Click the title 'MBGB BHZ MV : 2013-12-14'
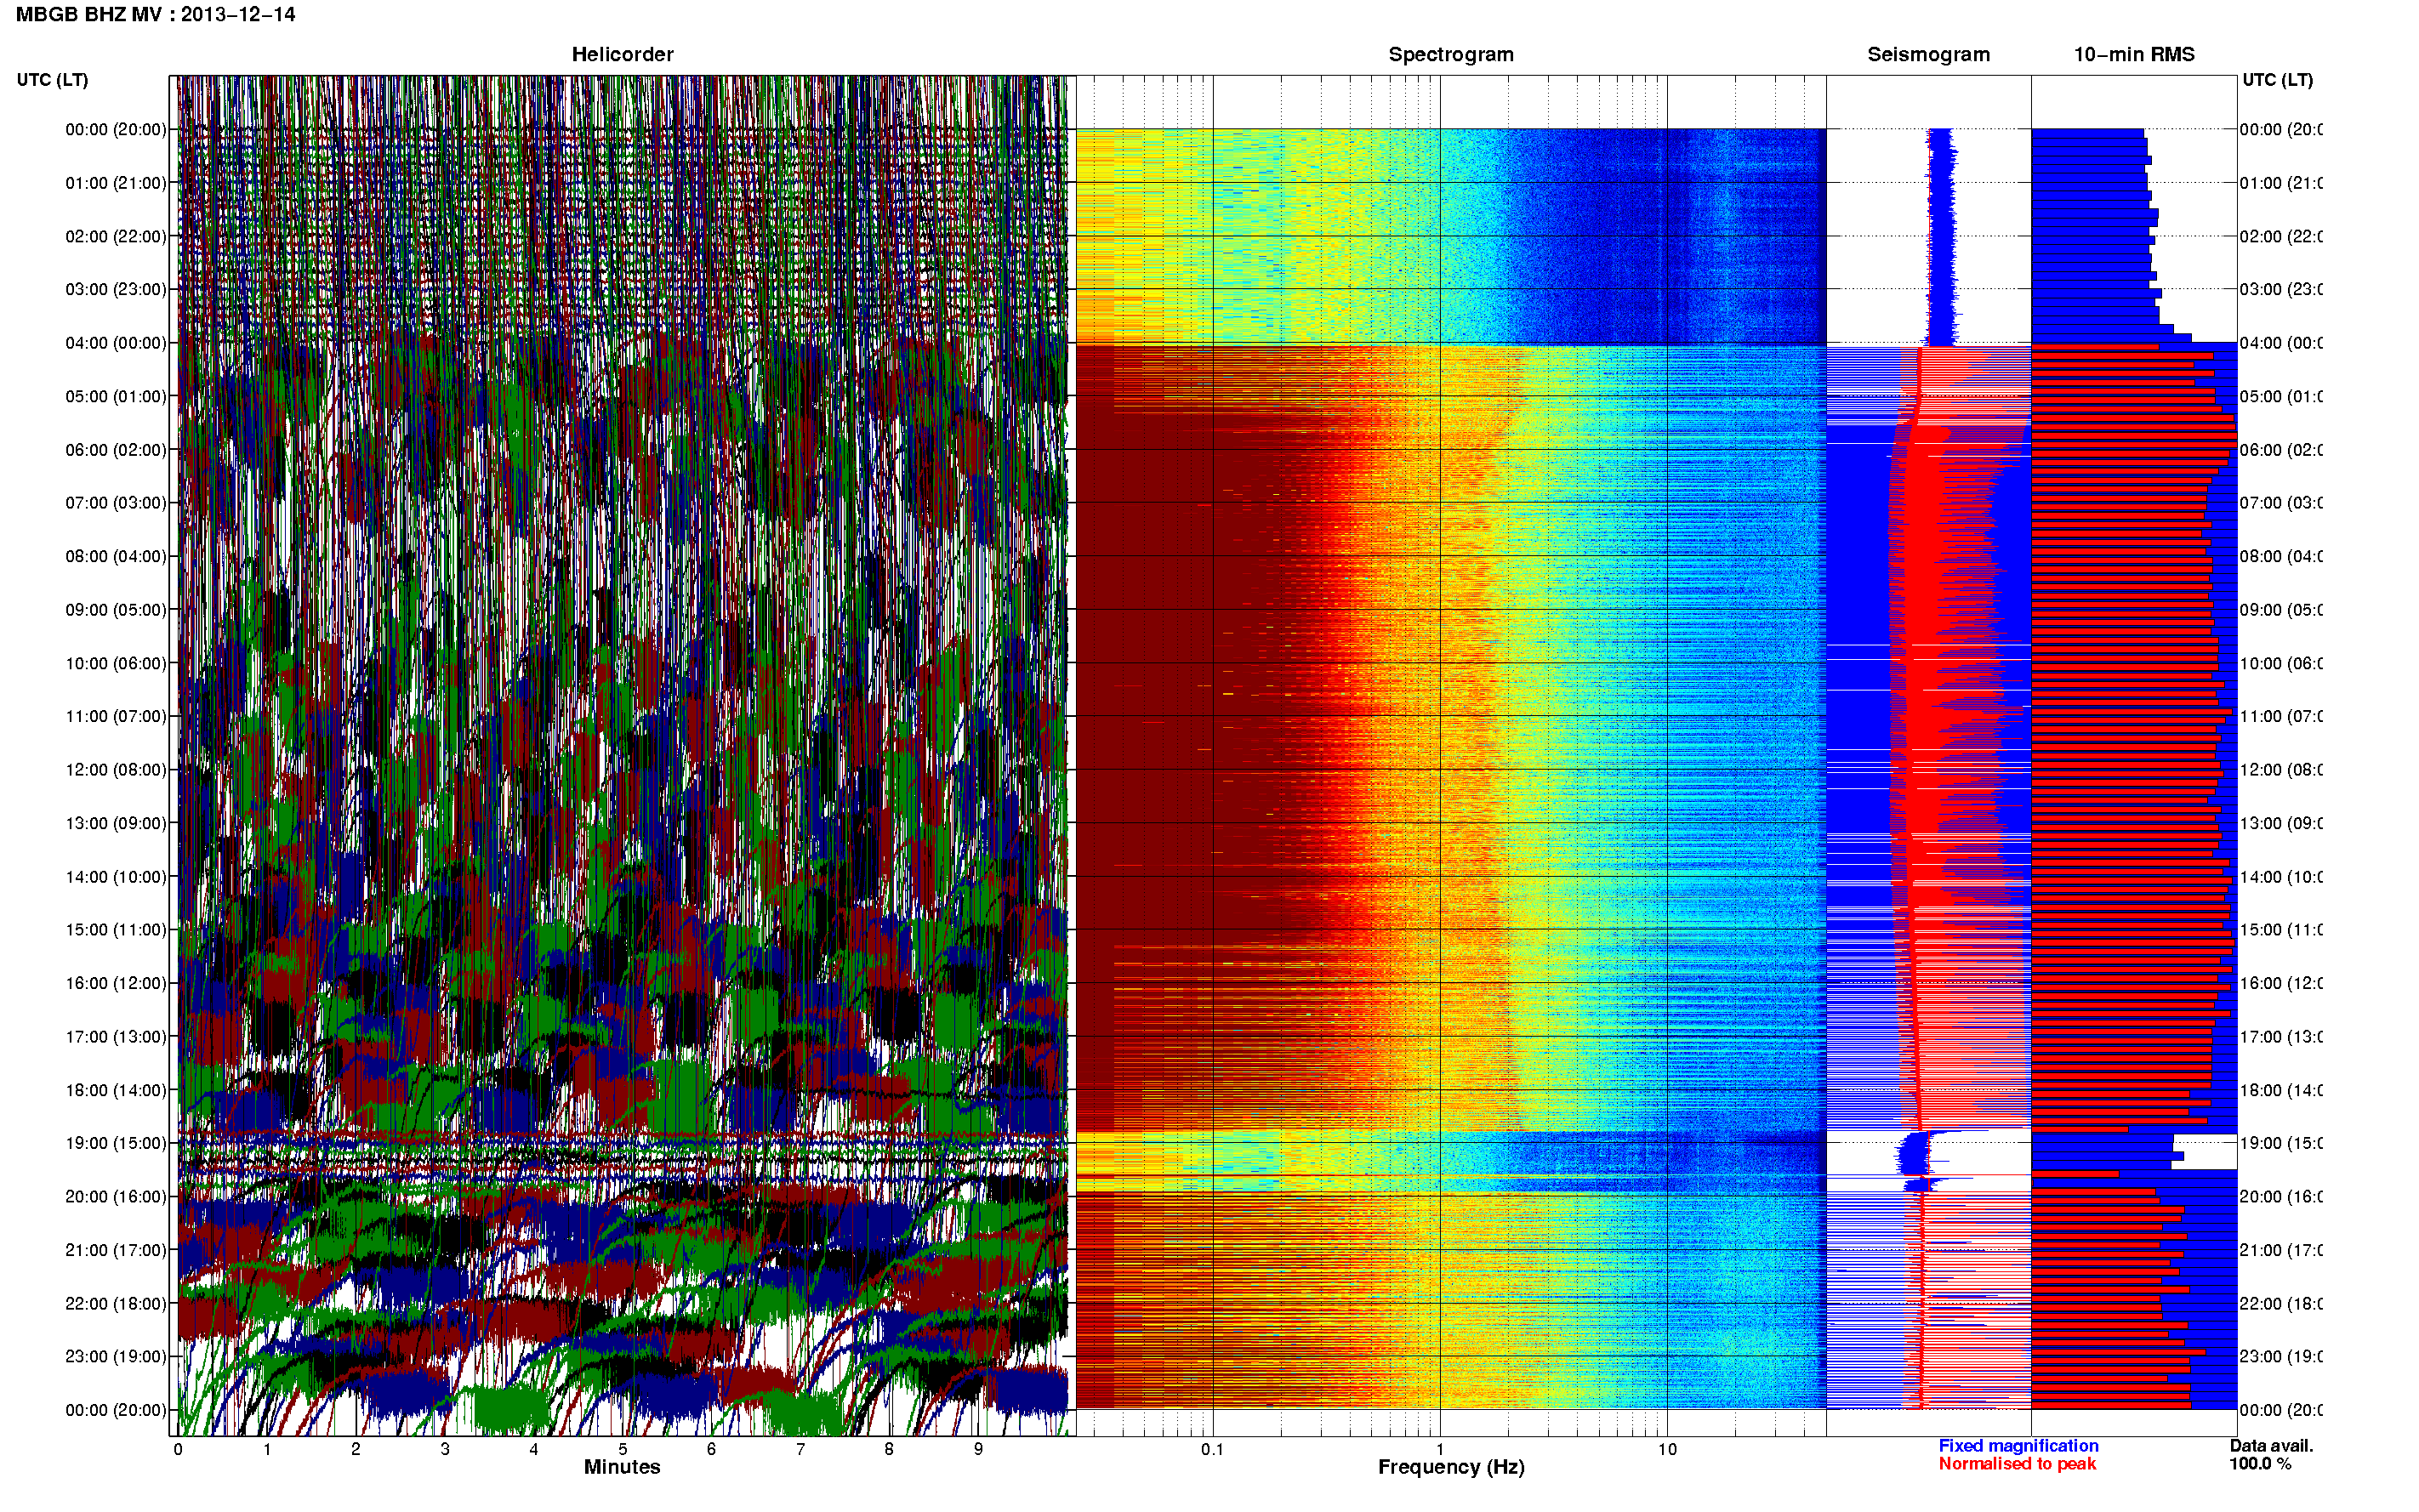This screenshot has width=2419, height=1512. pyautogui.click(x=155, y=14)
